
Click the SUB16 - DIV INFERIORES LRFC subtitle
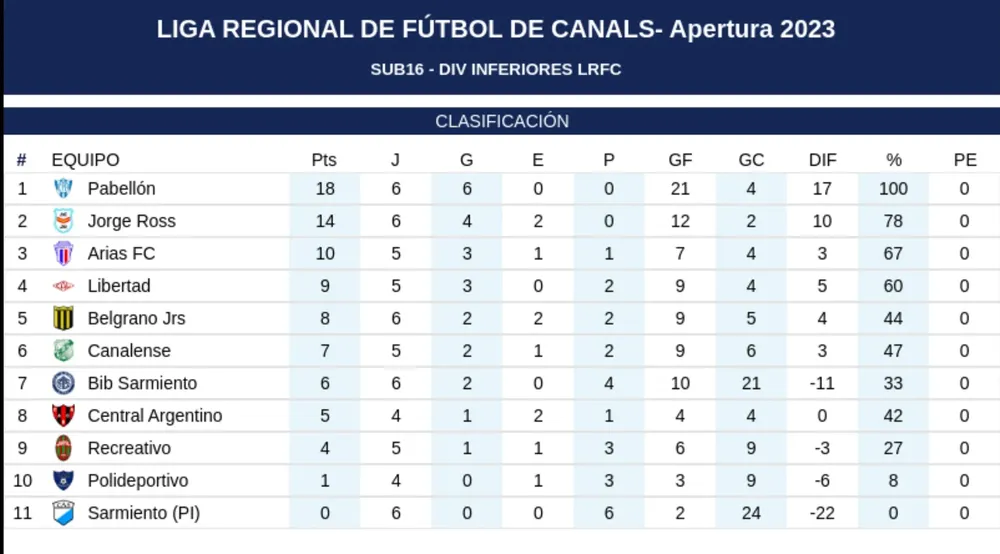tap(496, 70)
